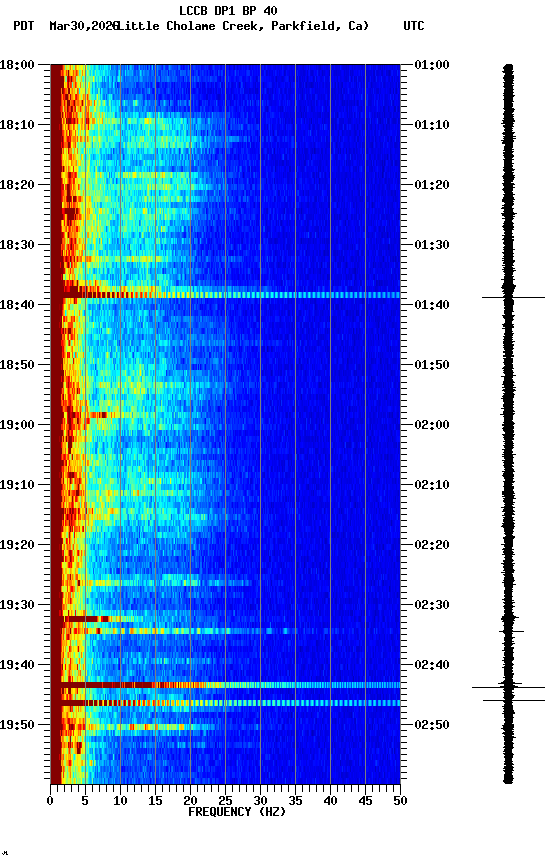The image size is (552, 864).
Task: Click the "UTC" timezone label
Action: point(414,26)
